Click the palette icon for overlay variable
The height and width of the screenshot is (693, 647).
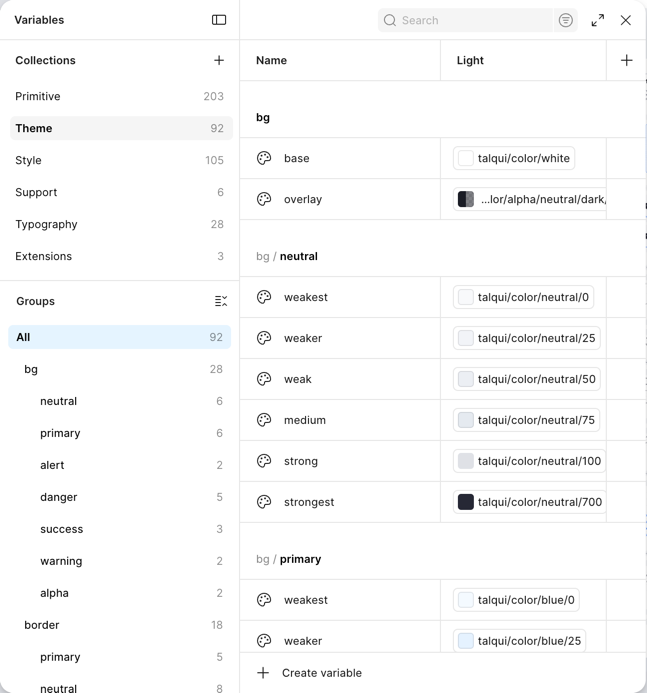click(264, 199)
